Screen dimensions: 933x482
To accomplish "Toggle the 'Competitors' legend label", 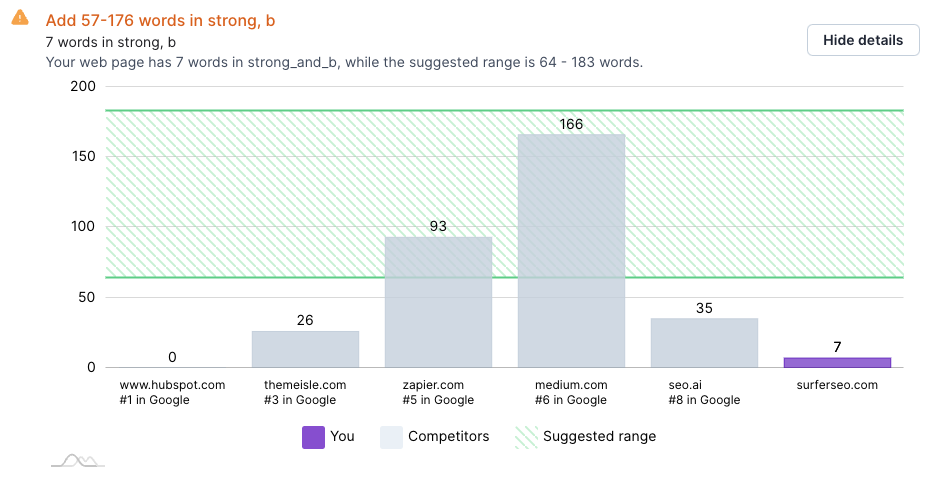I will click(447, 437).
